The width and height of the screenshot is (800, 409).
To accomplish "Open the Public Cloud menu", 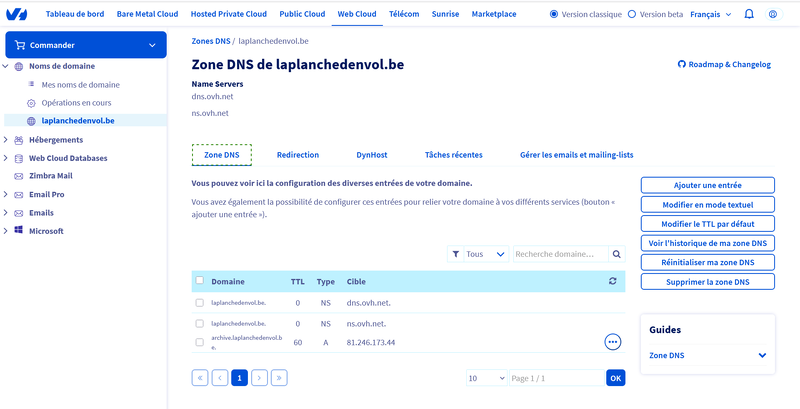I will pyautogui.click(x=302, y=14).
